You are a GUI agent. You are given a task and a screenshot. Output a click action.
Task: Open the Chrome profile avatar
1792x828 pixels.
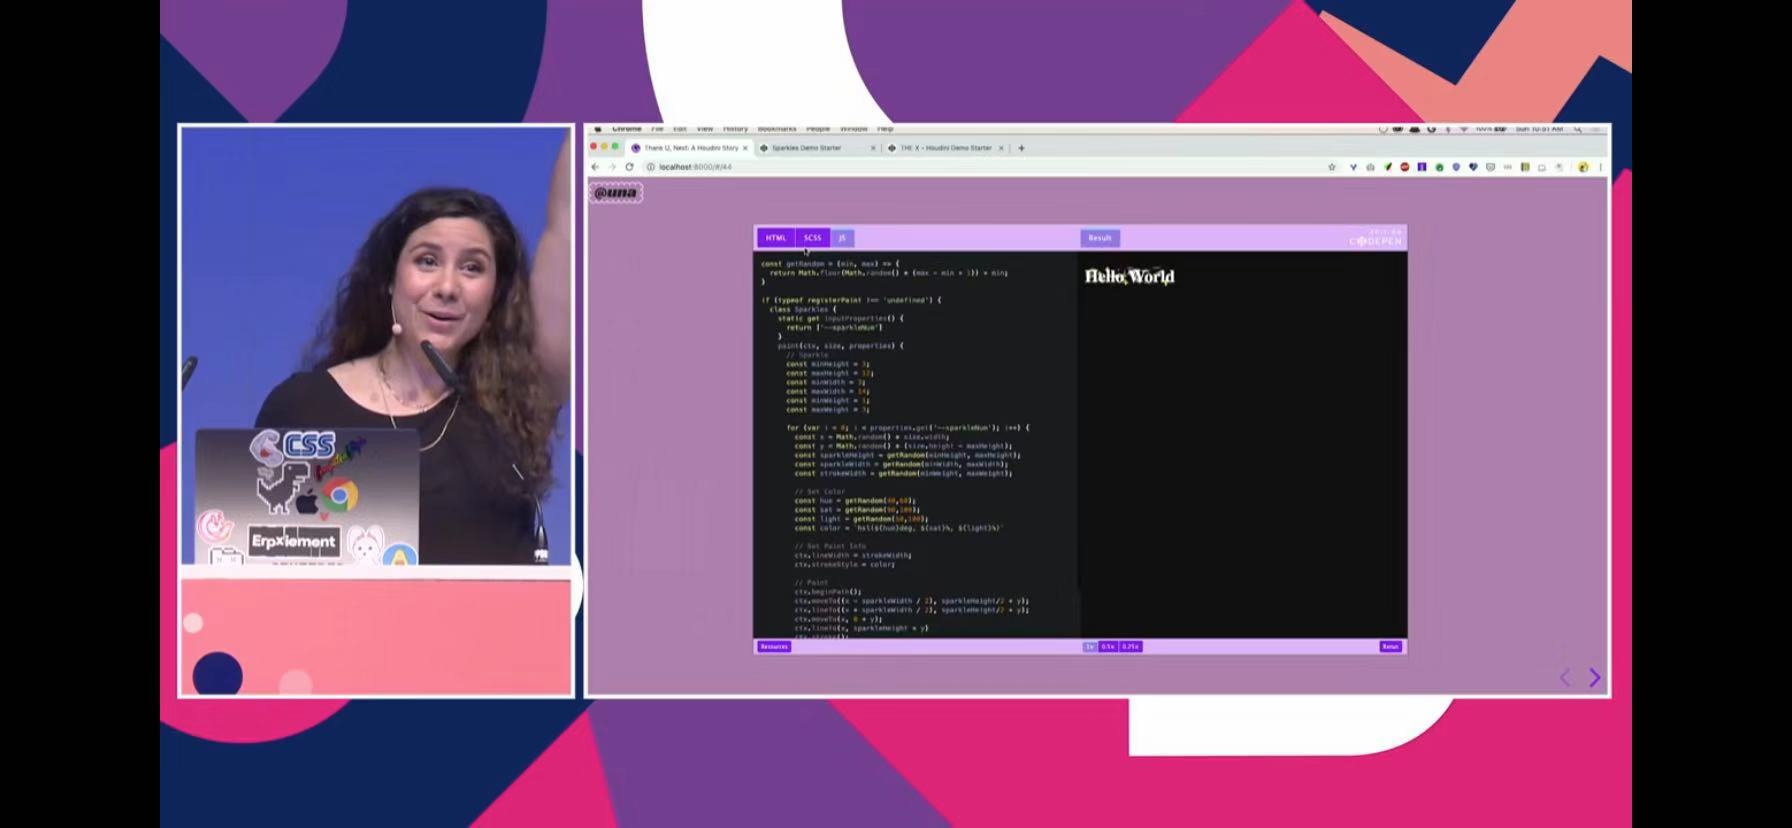(1583, 167)
